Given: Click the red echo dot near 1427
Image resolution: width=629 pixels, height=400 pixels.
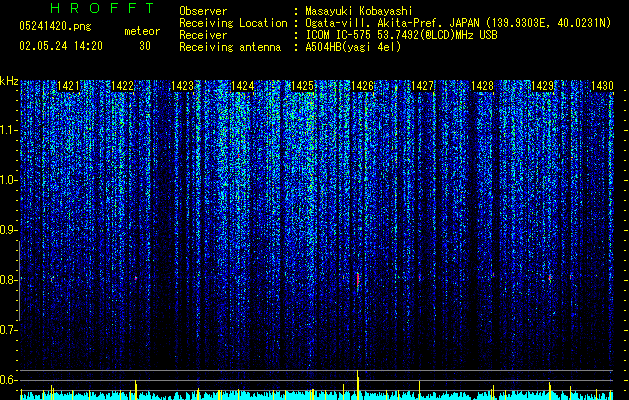Looking at the screenshot, I should click(x=420, y=276).
